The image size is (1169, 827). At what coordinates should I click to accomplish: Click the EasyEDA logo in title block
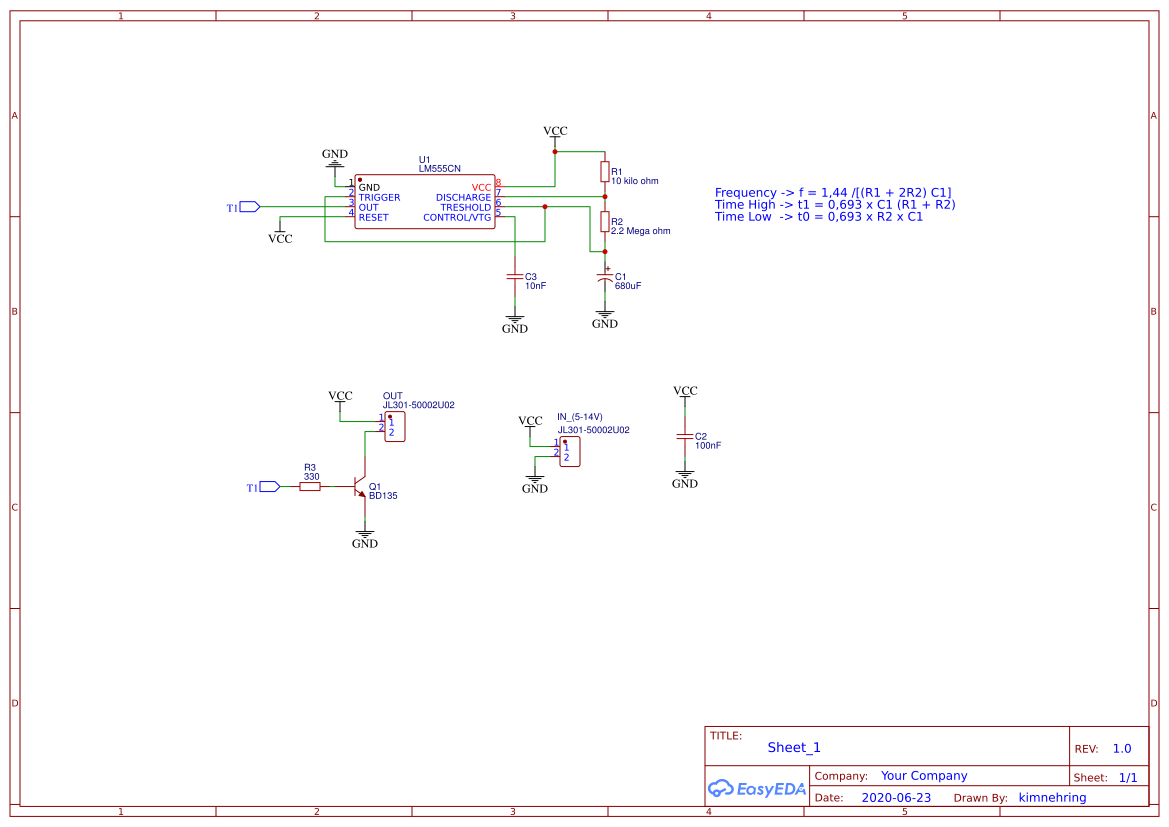click(x=756, y=789)
